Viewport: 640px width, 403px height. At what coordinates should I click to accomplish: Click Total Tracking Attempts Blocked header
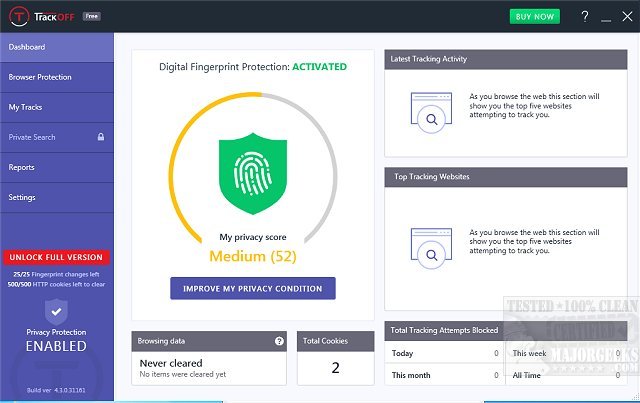(506, 331)
